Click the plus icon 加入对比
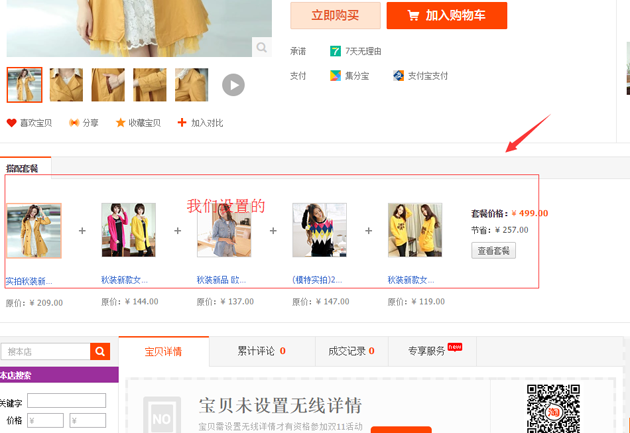 point(182,123)
